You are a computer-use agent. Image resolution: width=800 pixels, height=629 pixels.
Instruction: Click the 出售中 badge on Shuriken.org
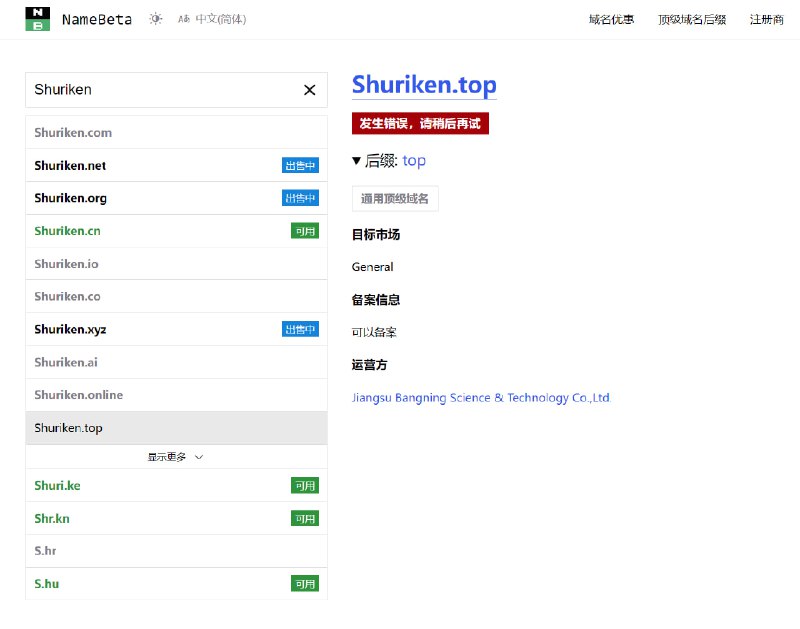click(300, 198)
